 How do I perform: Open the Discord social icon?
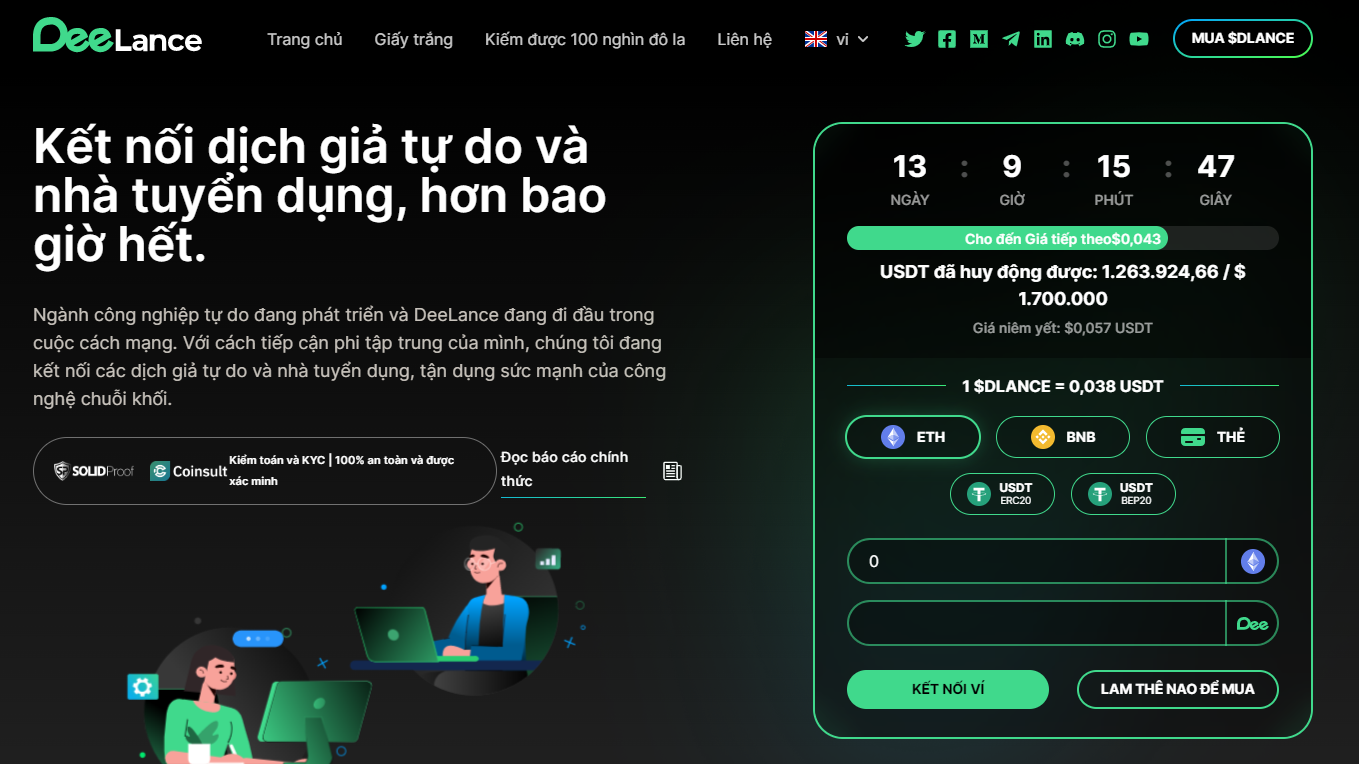point(1075,39)
